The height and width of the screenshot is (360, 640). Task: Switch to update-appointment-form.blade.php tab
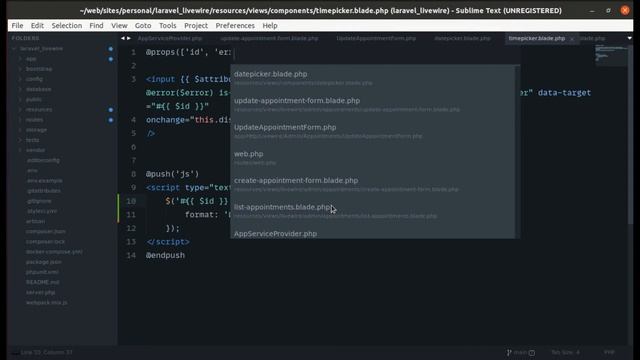point(269,38)
